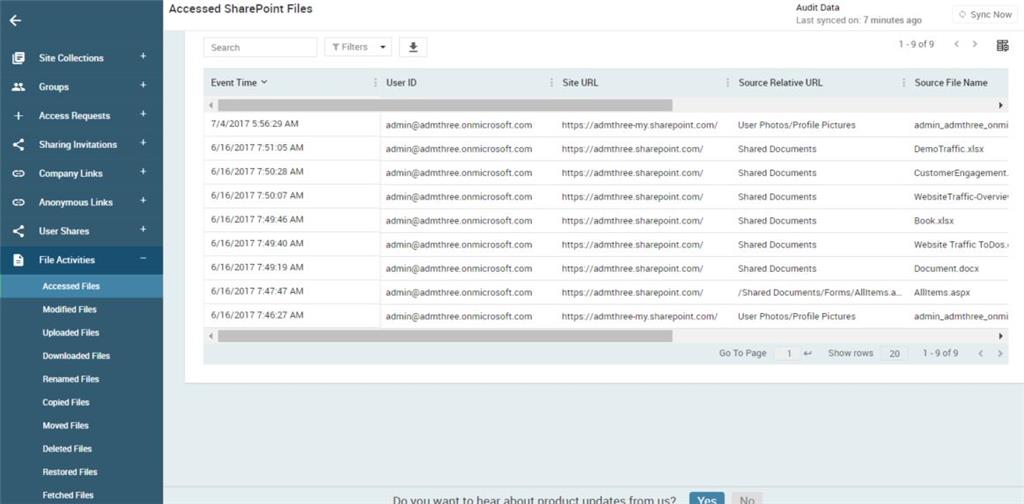Click upper scrollbar right arrow

tap(1001, 105)
